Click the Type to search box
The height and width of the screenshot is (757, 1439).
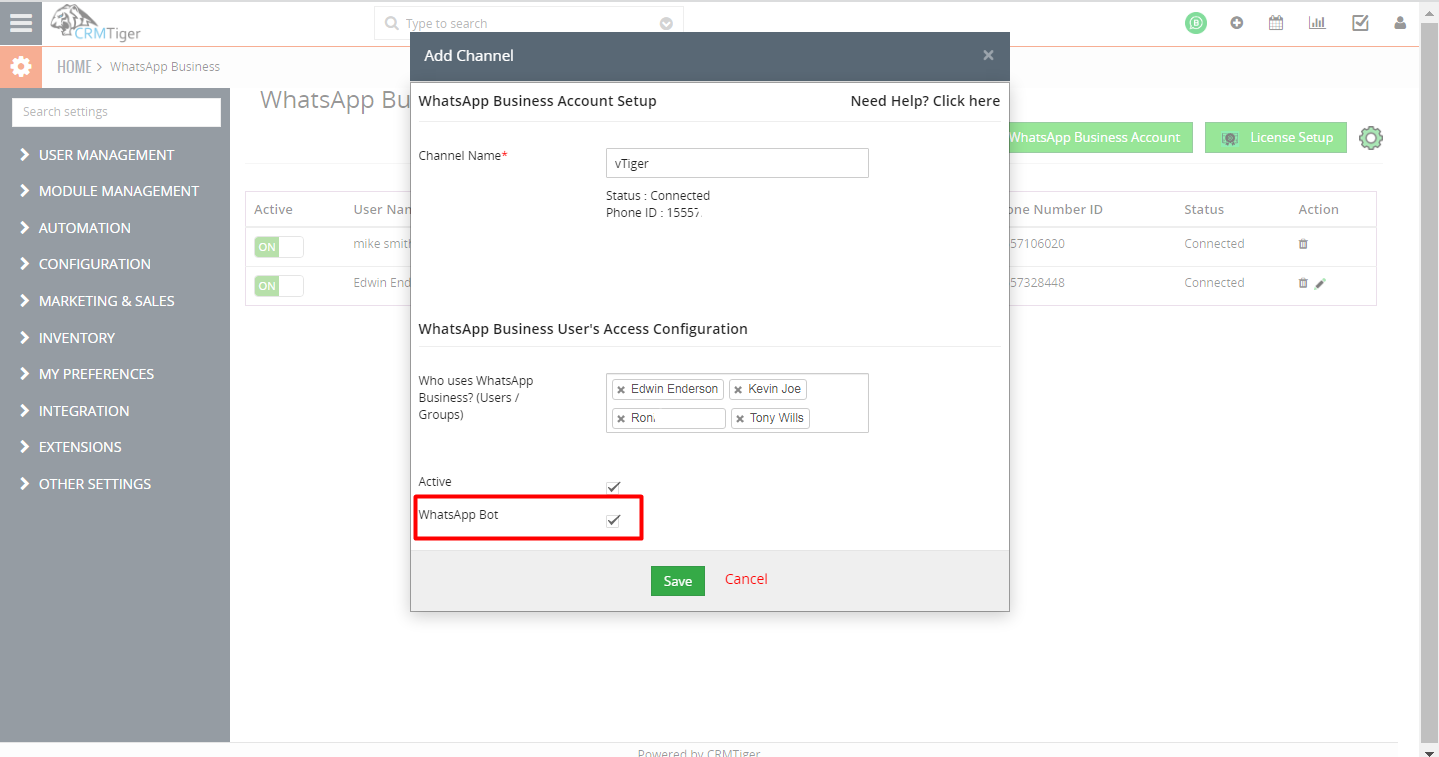pos(529,24)
